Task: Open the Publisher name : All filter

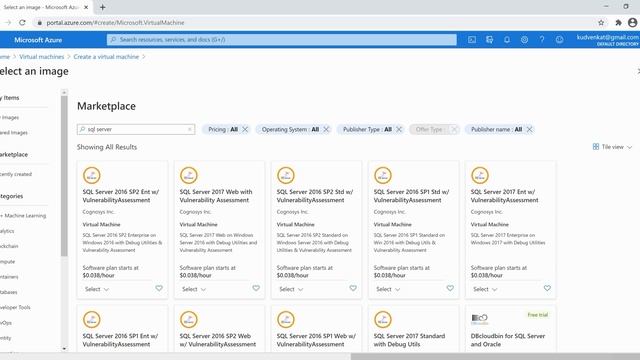Action: tap(496, 129)
